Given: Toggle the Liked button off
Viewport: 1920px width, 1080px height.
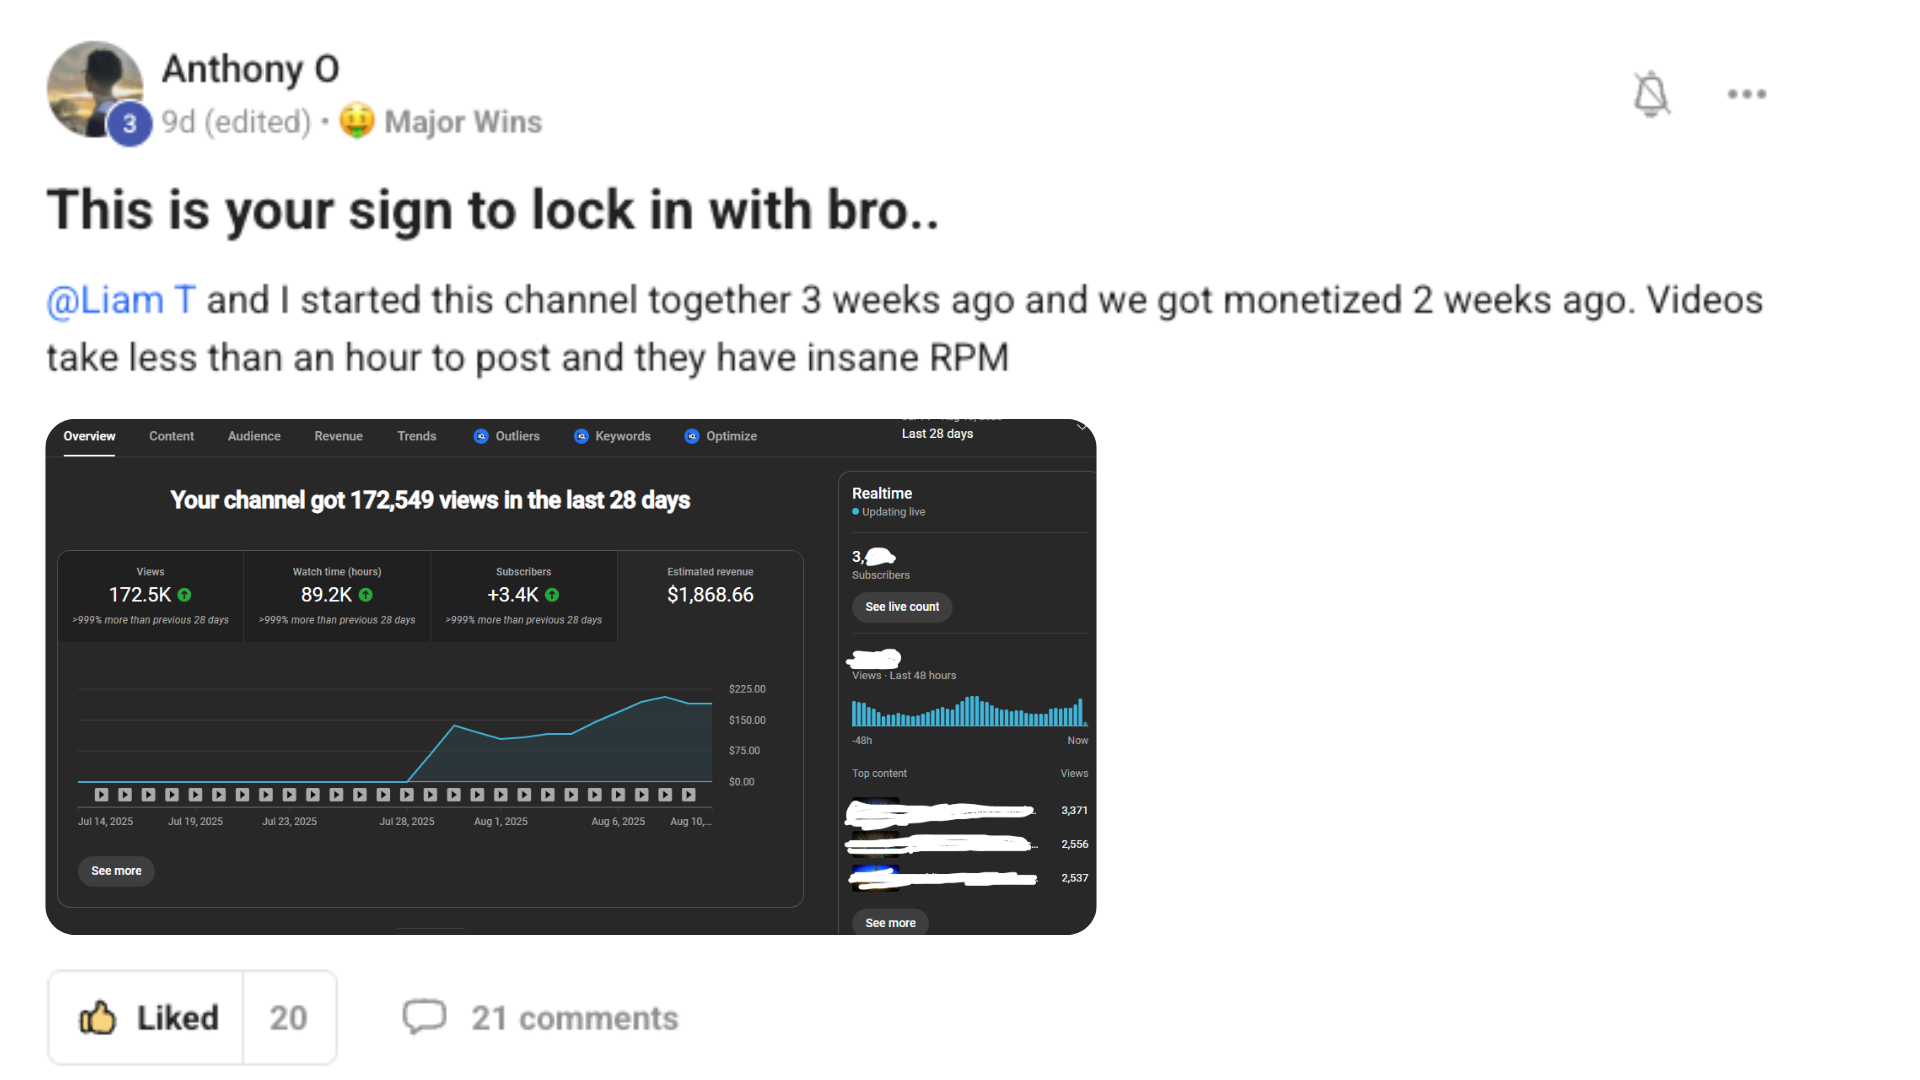Looking at the screenshot, I should 146,1018.
